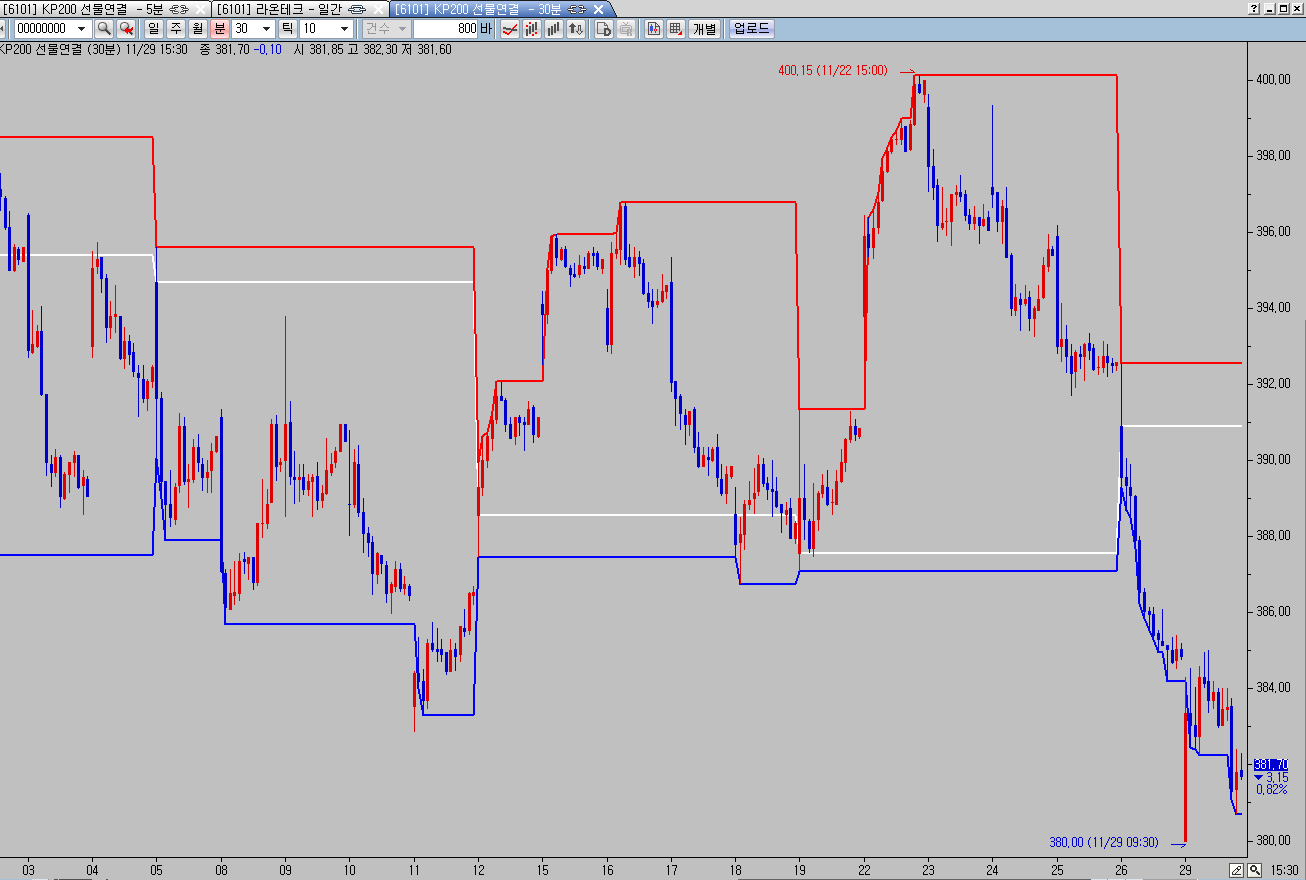Image resolution: width=1306 pixels, height=880 pixels.
Task: Switch to 라온테크 일간 tab
Action: (289, 8)
